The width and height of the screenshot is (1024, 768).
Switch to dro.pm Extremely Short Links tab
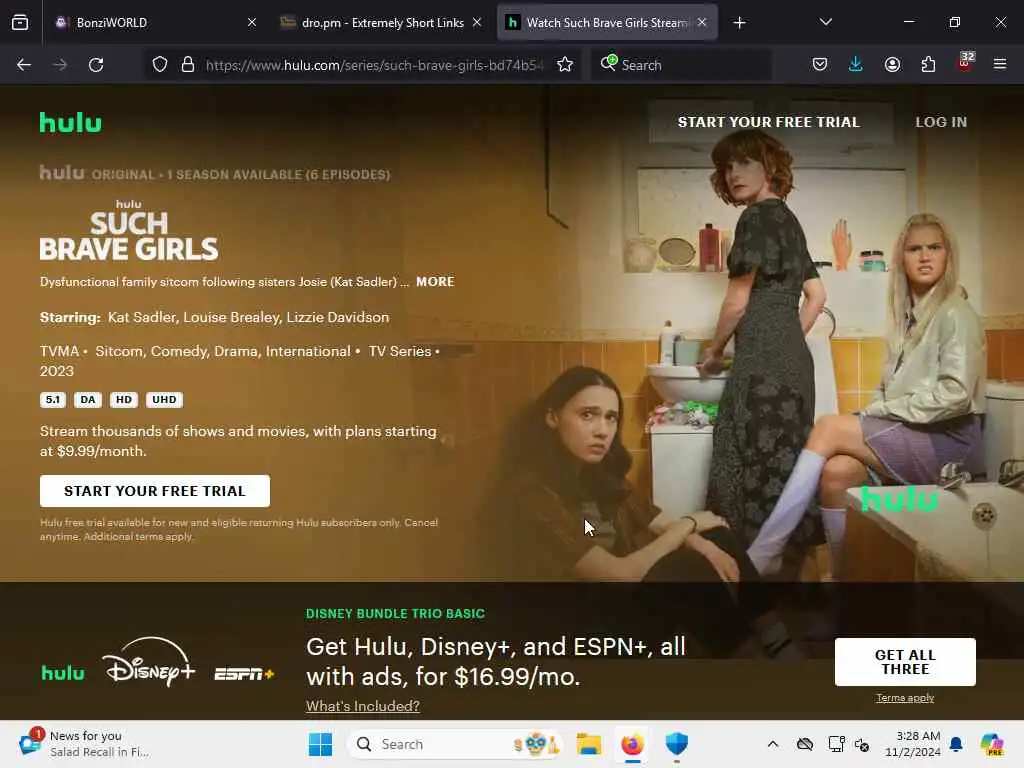pos(381,22)
